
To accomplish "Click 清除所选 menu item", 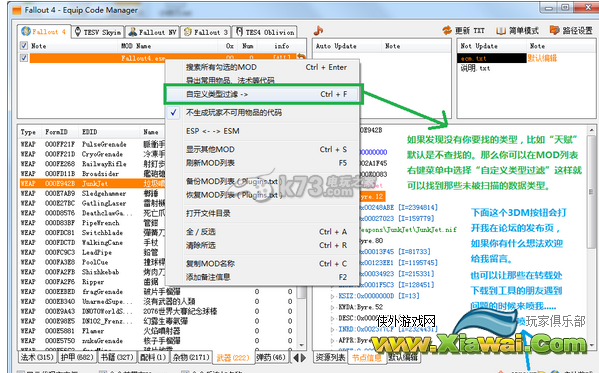I will (x=262, y=245).
